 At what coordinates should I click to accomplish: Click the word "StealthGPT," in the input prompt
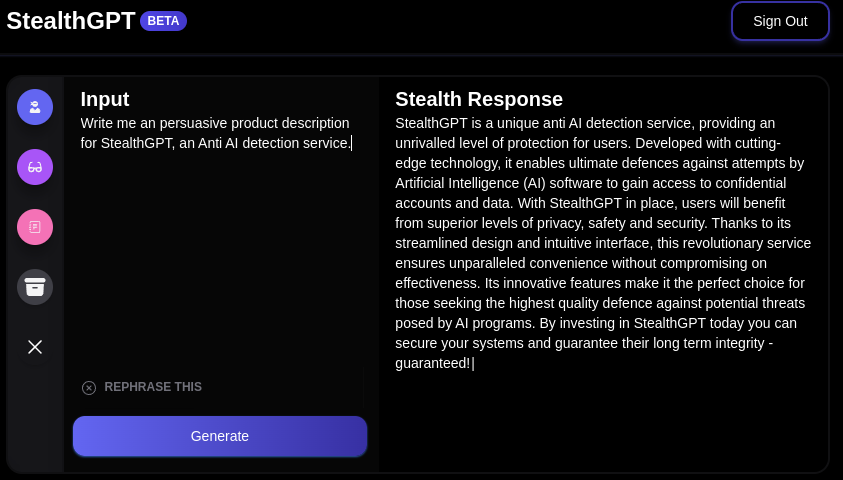(x=138, y=144)
